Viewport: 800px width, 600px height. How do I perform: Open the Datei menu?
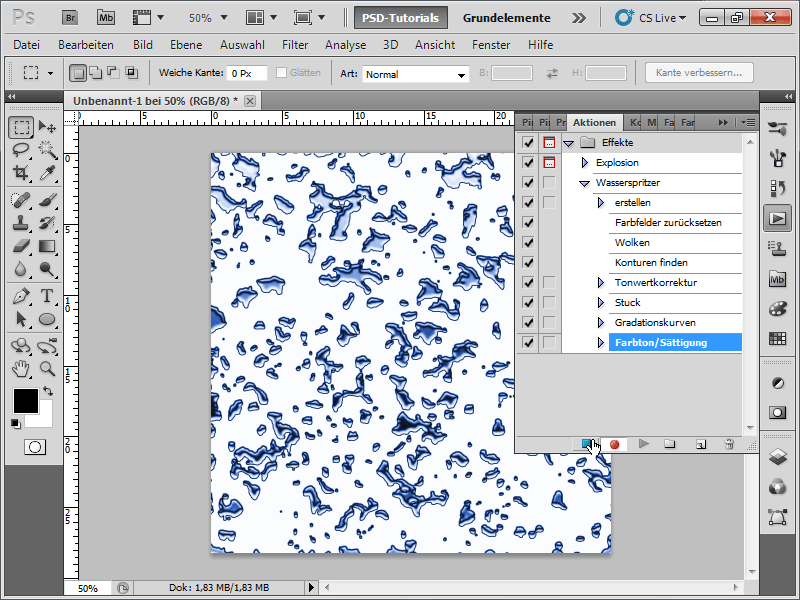(27, 45)
